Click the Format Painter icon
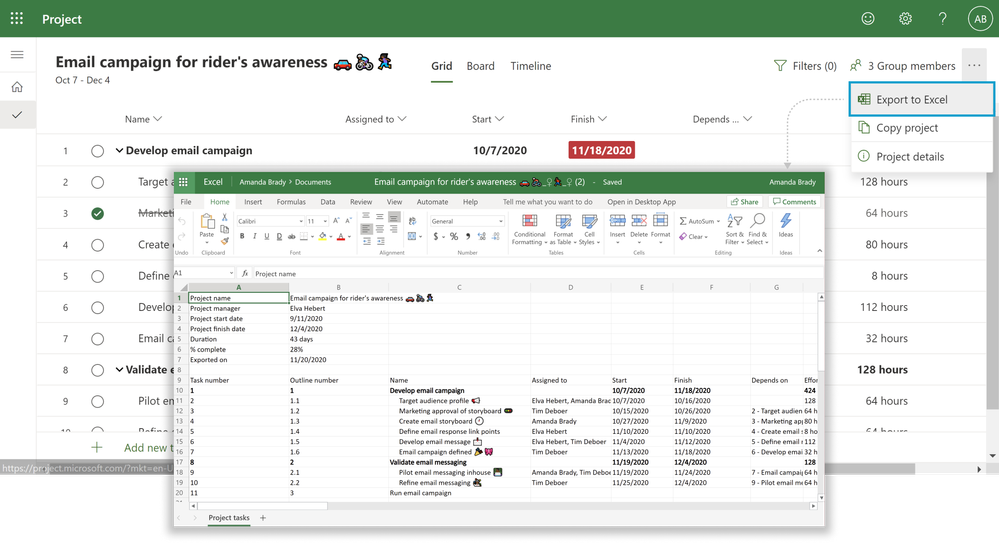999x543 pixels. pyautogui.click(x=225, y=241)
